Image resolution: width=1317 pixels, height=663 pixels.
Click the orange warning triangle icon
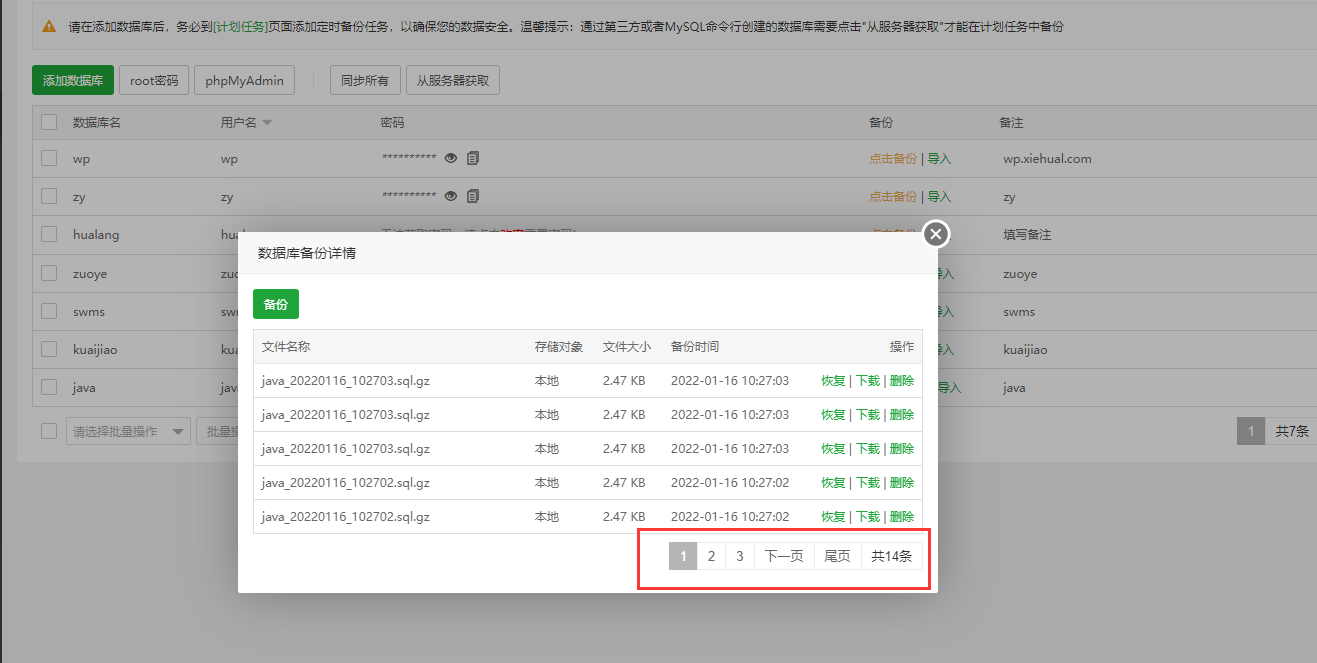[x=49, y=27]
